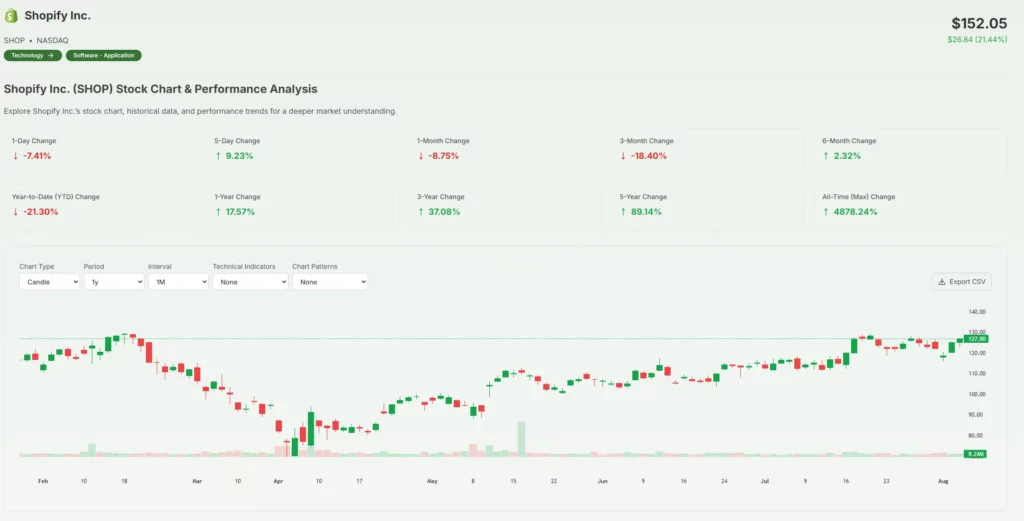Open the Period dropdown showing 1y
The width and height of the screenshot is (1024, 521).
[x=114, y=282]
